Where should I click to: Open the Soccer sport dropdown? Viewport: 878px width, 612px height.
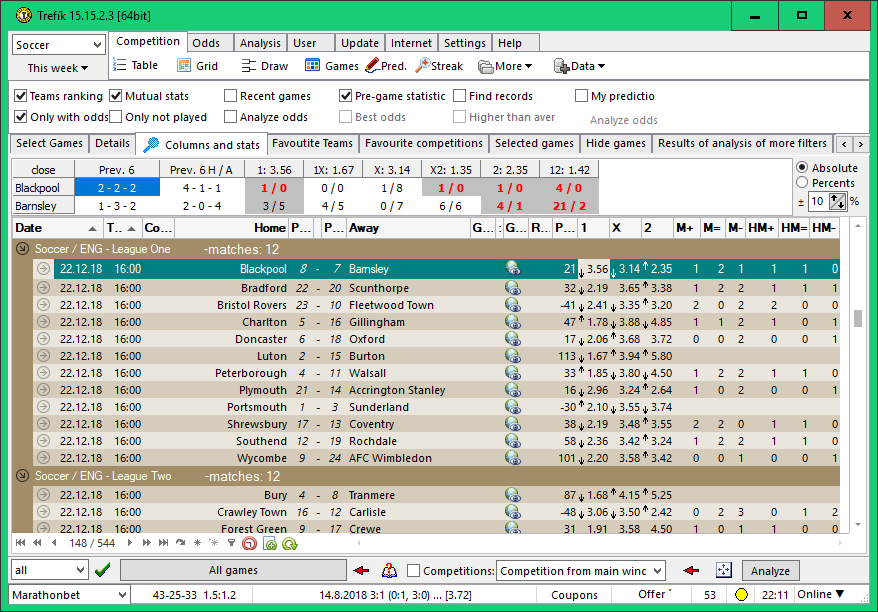58,45
